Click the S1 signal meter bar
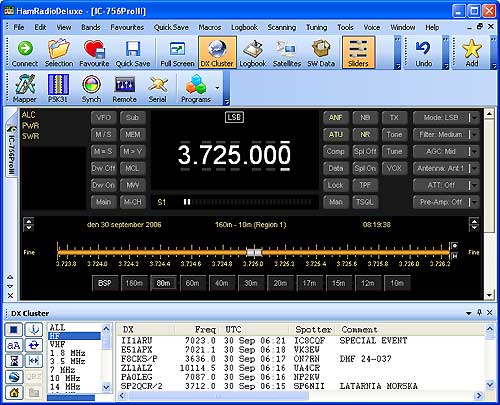This screenshot has width=500, height=405. [247, 202]
